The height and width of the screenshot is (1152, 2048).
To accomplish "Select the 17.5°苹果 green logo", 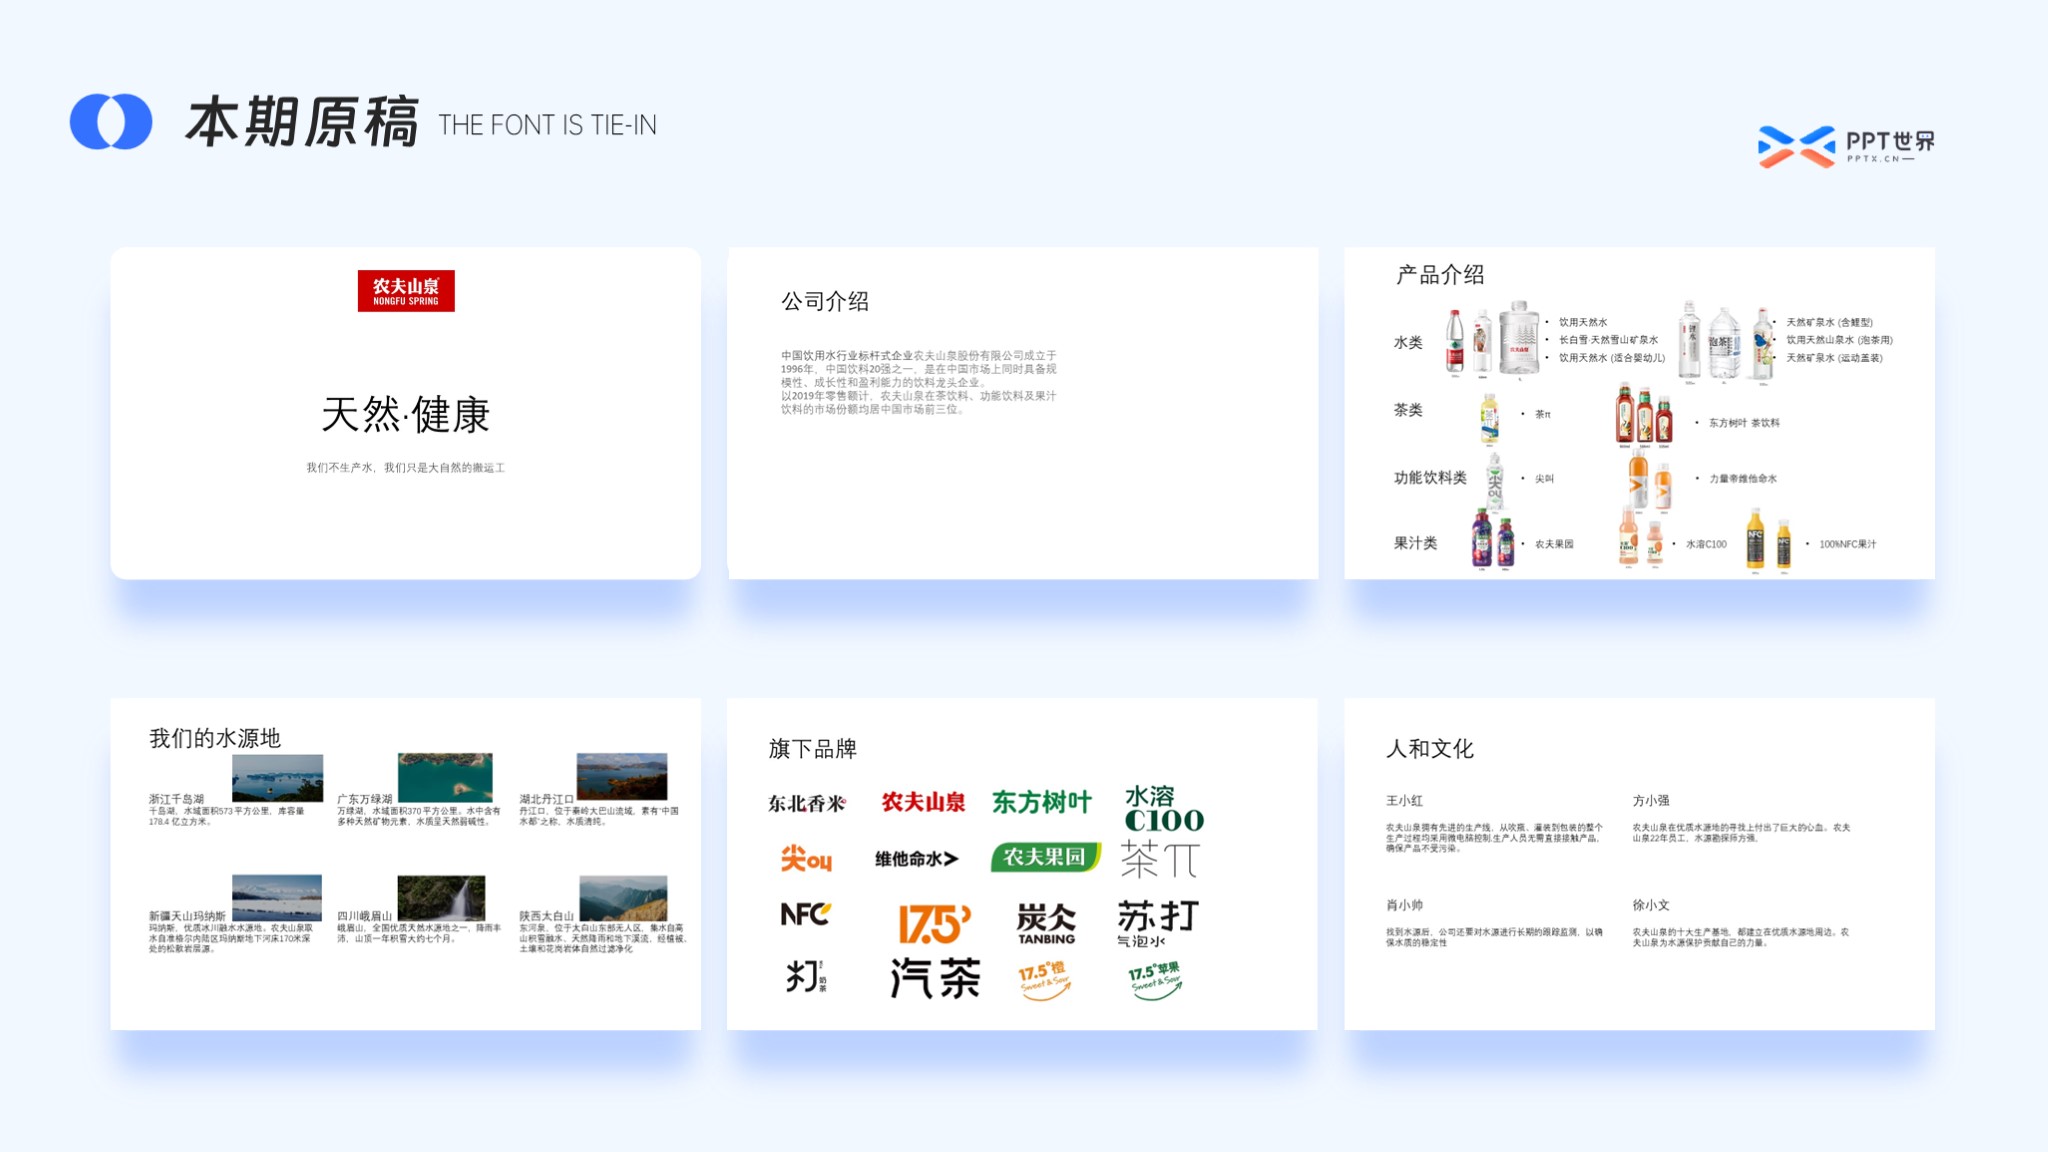I will 1156,981.
